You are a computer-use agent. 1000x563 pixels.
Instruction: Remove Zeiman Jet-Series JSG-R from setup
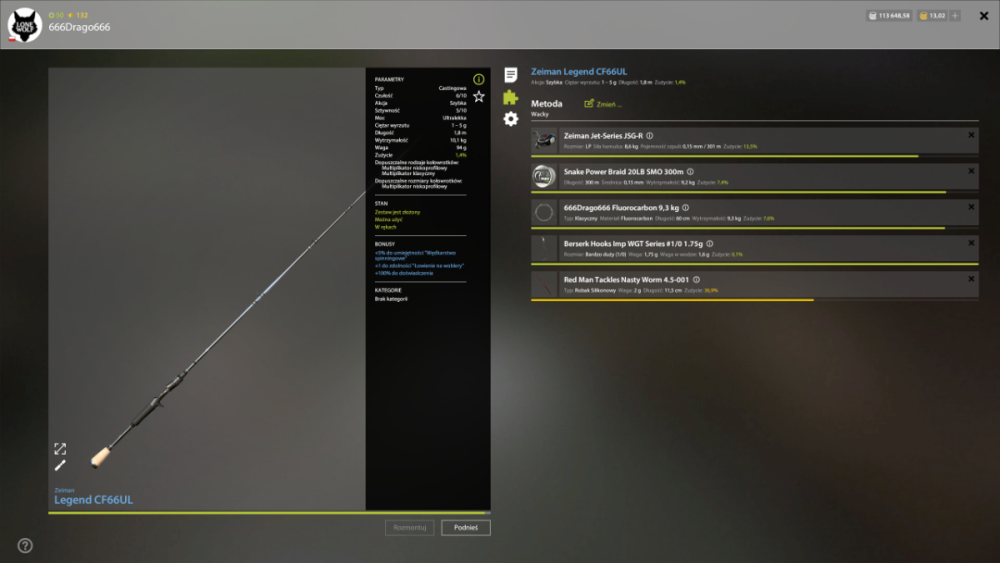[x=971, y=135]
